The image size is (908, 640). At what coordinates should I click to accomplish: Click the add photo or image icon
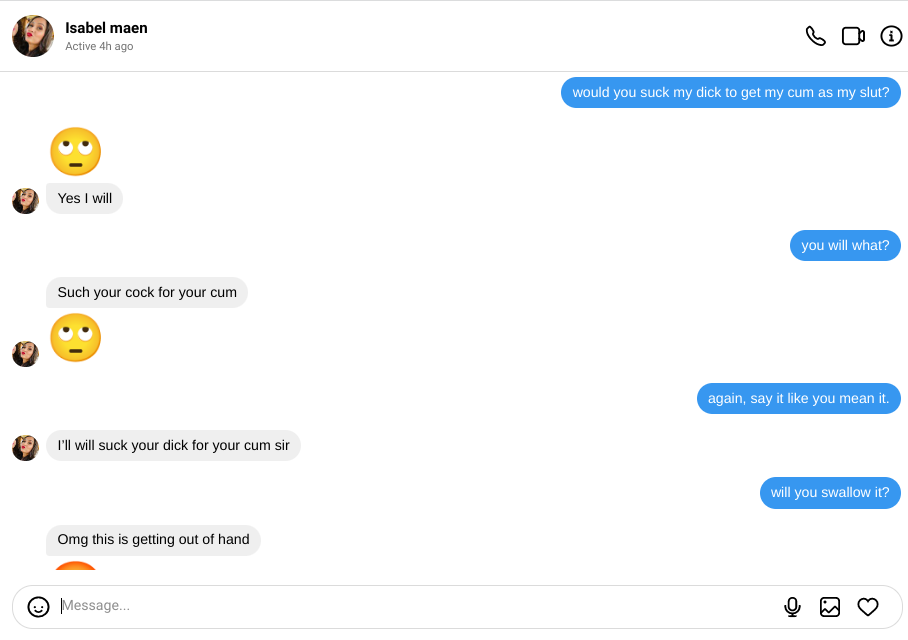(x=830, y=607)
